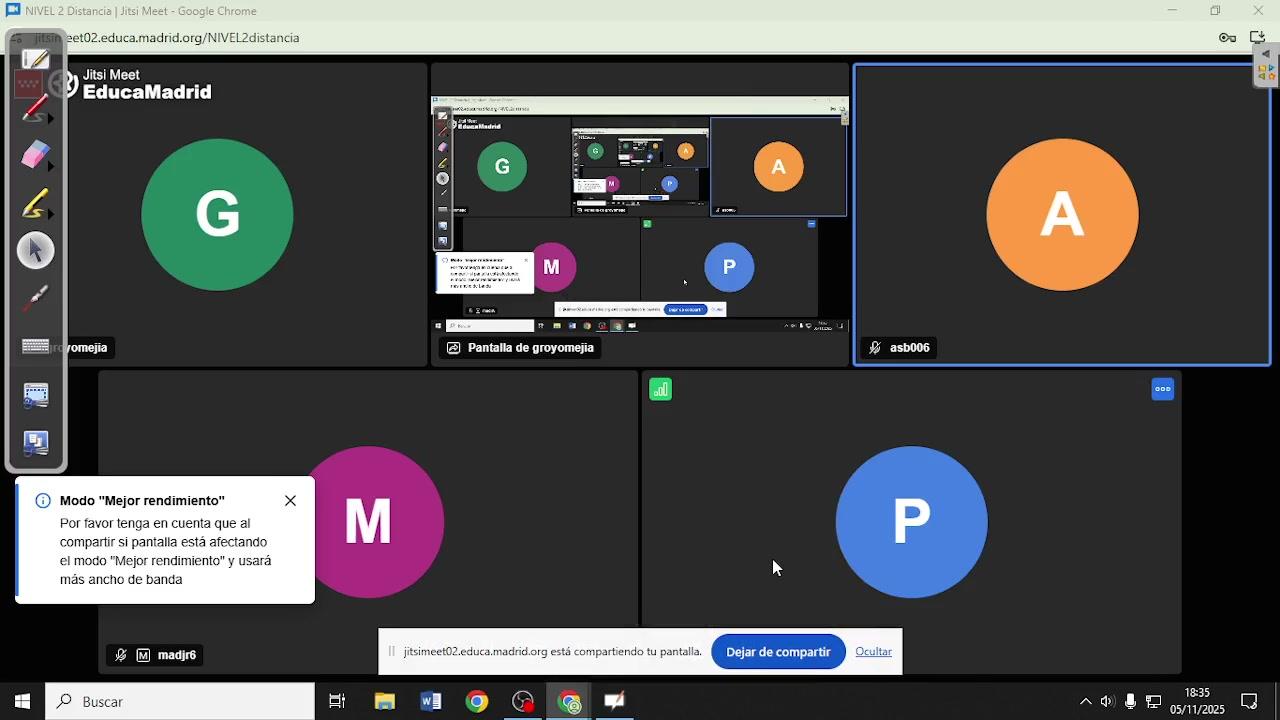This screenshot has height=720, width=1280.
Task: Click the desktop mode icon at toolbar bottom
Action: click(x=35, y=442)
